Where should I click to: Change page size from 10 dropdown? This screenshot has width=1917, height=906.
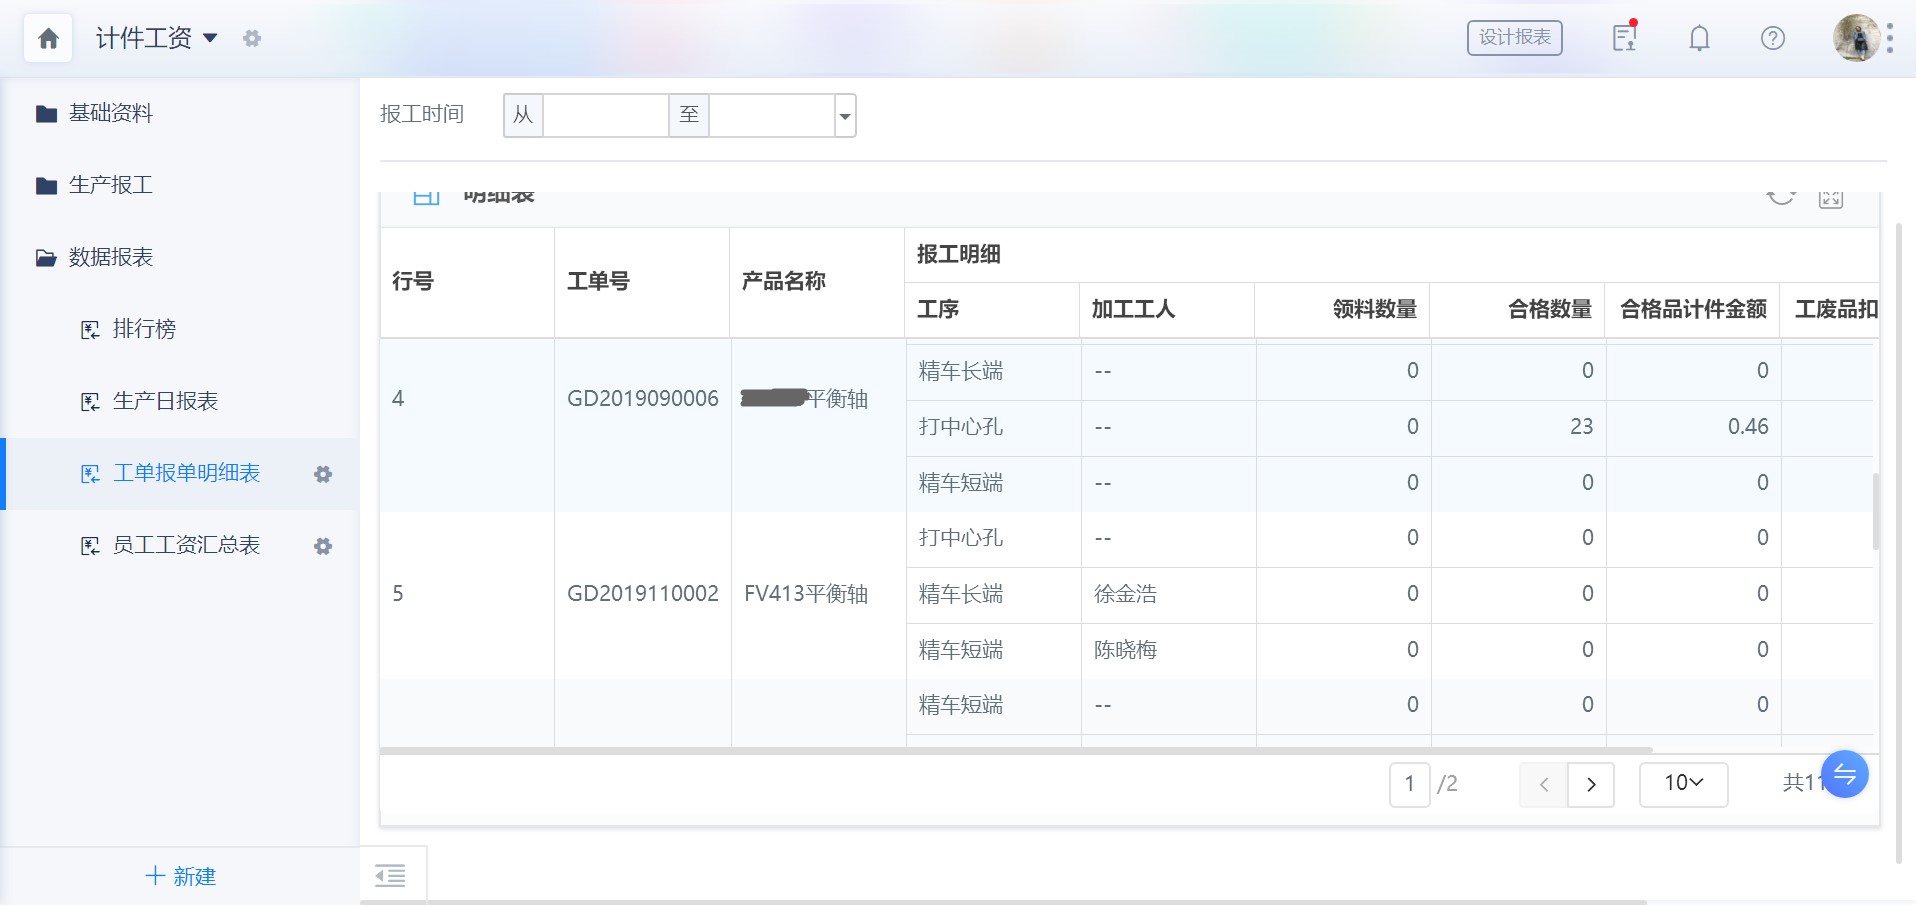point(1683,784)
